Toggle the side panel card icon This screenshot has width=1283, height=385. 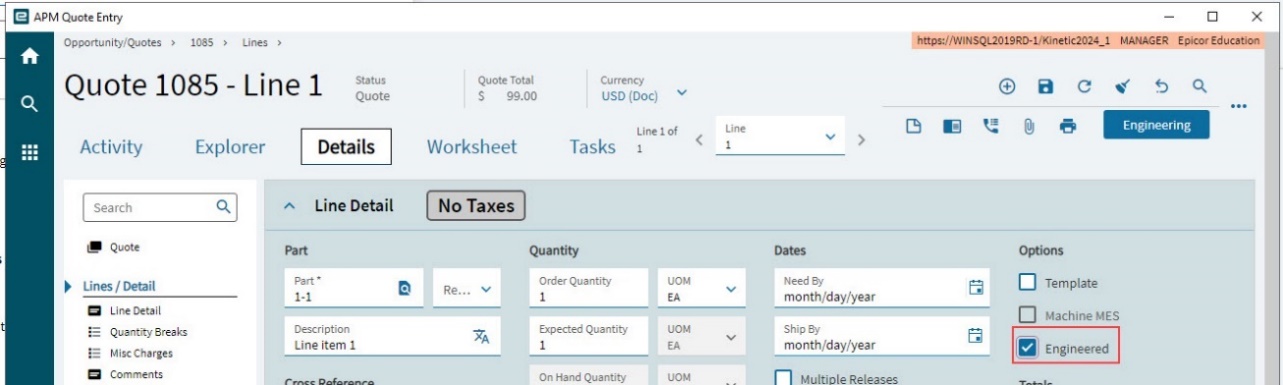[x=952, y=126]
